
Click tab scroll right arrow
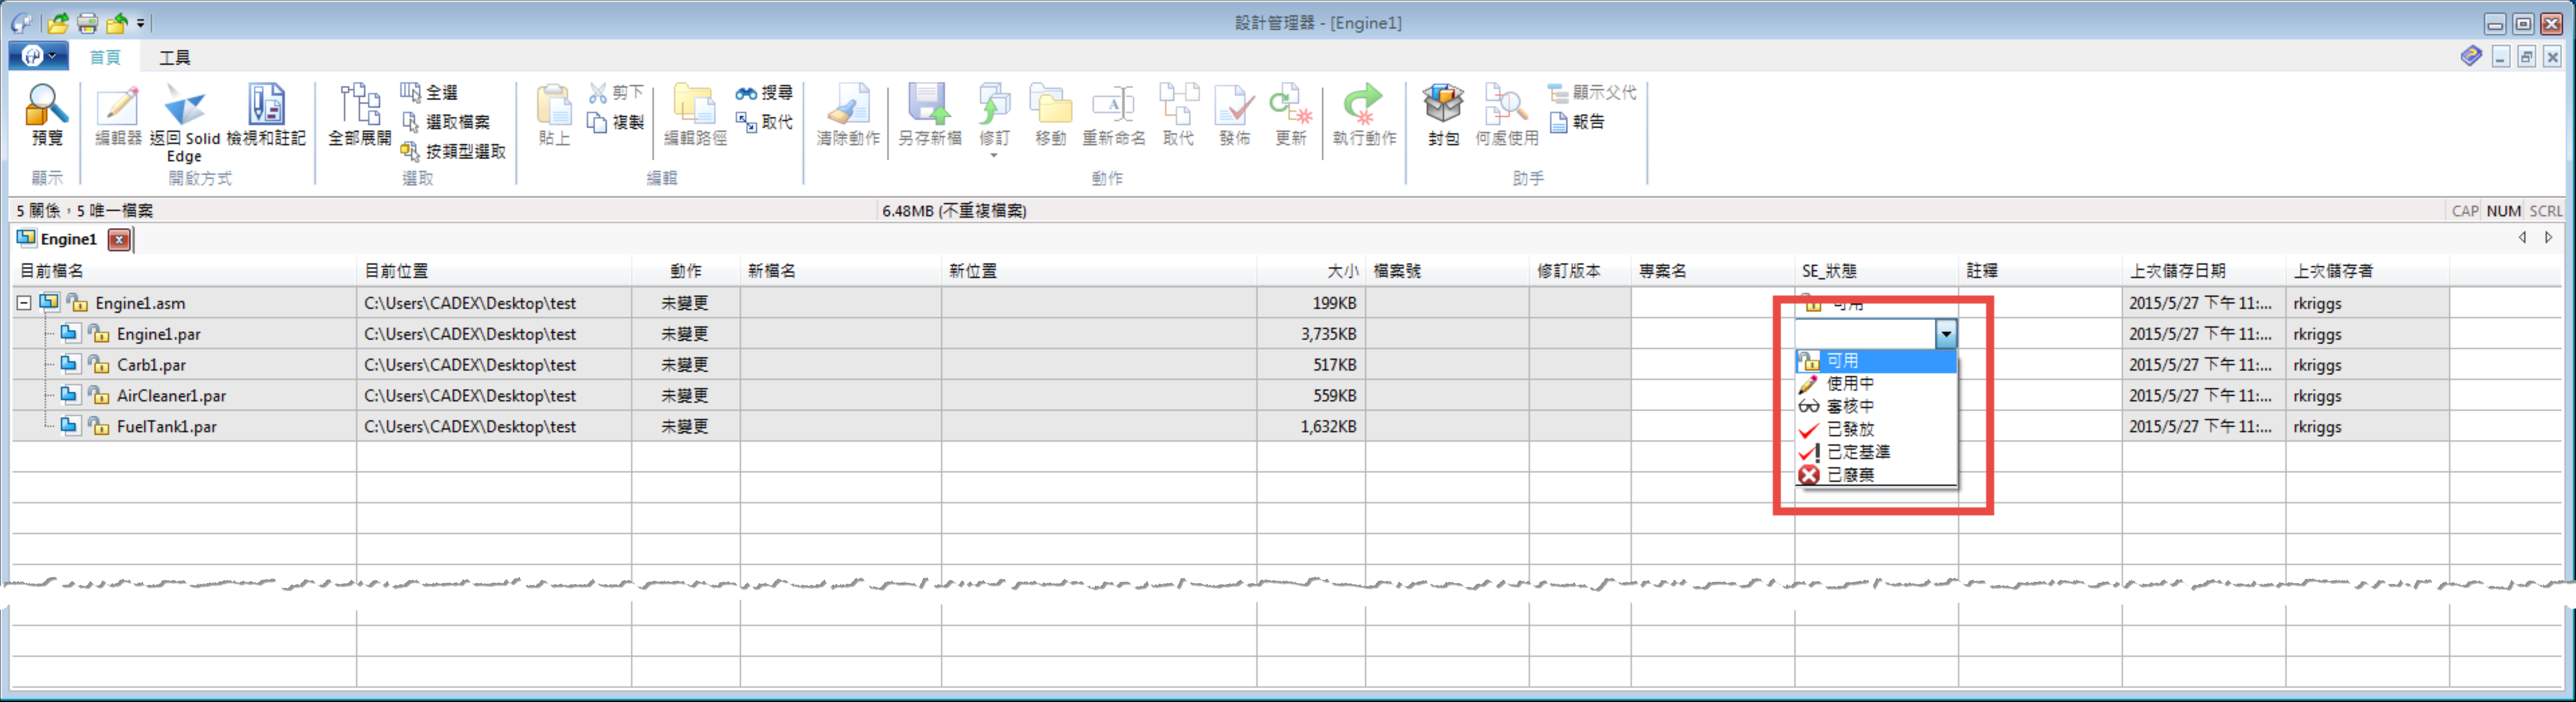click(2548, 238)
